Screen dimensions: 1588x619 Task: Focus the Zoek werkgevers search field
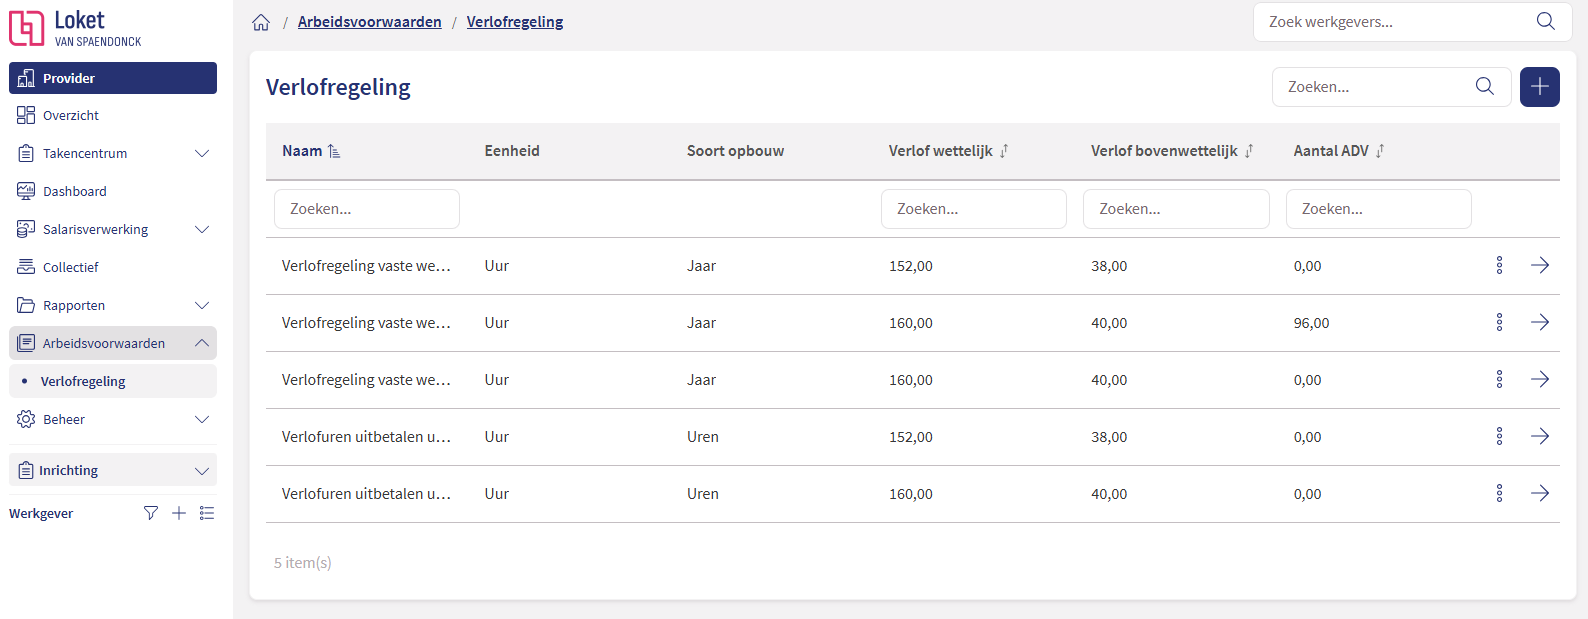pos(1412,22)
